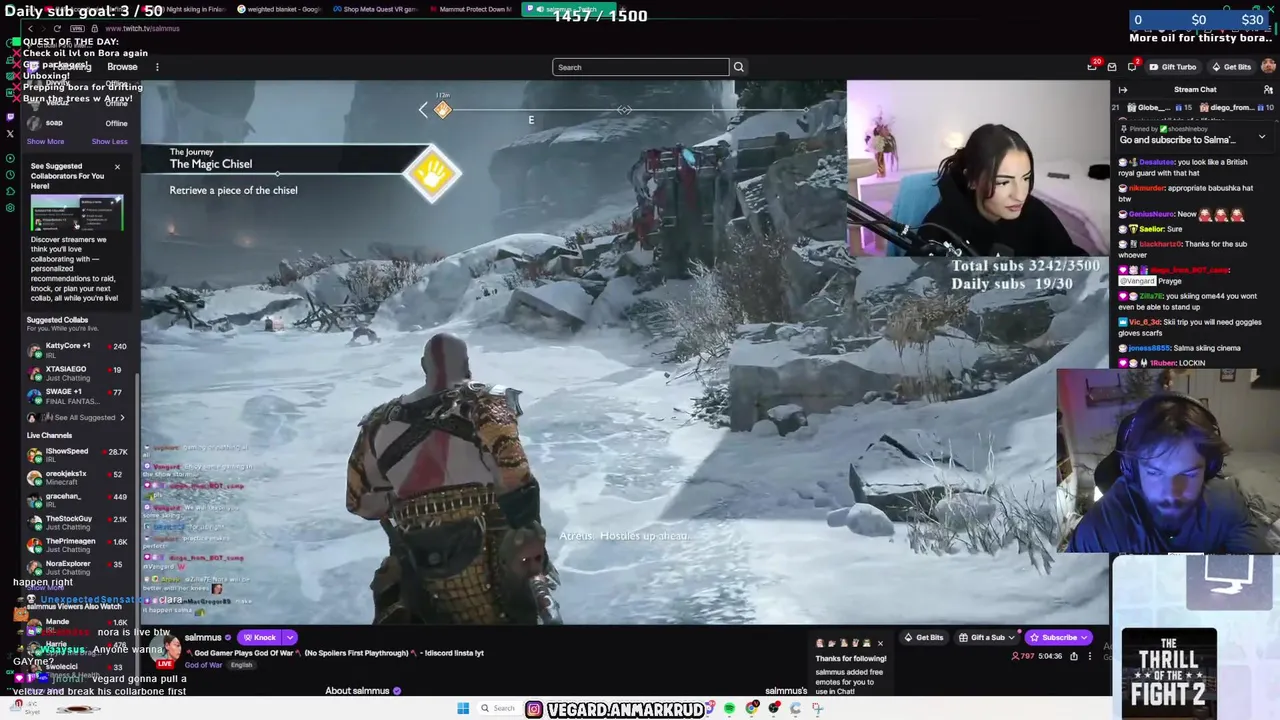Viewport: 1280px width, 720px height.
Task: Click Show Less in followed channels
Action: pos(110,141)
